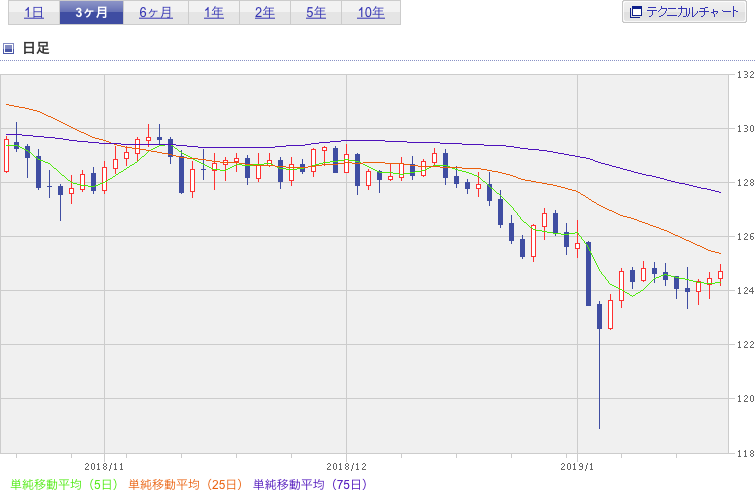Image resolution: width=755 pixels, height=493 pixels.
Task: Click the first red candlestick at chart left edge
Action: click(x=6, y=155)
